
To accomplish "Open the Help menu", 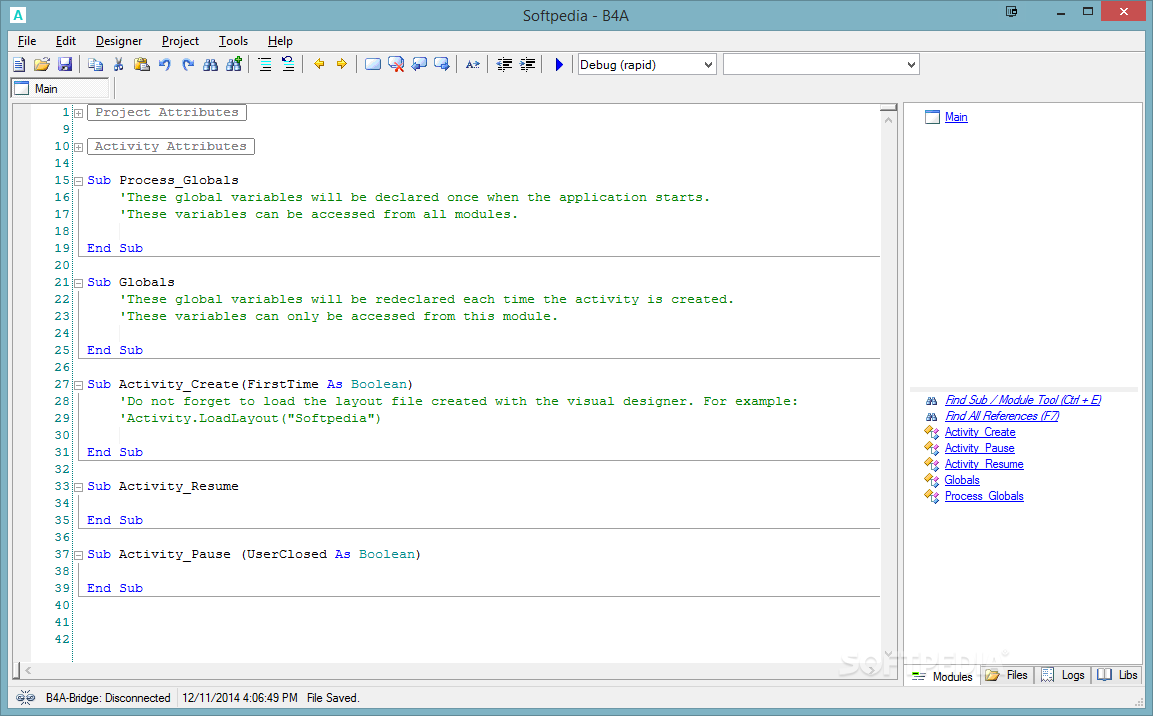I will click(280, 41).
